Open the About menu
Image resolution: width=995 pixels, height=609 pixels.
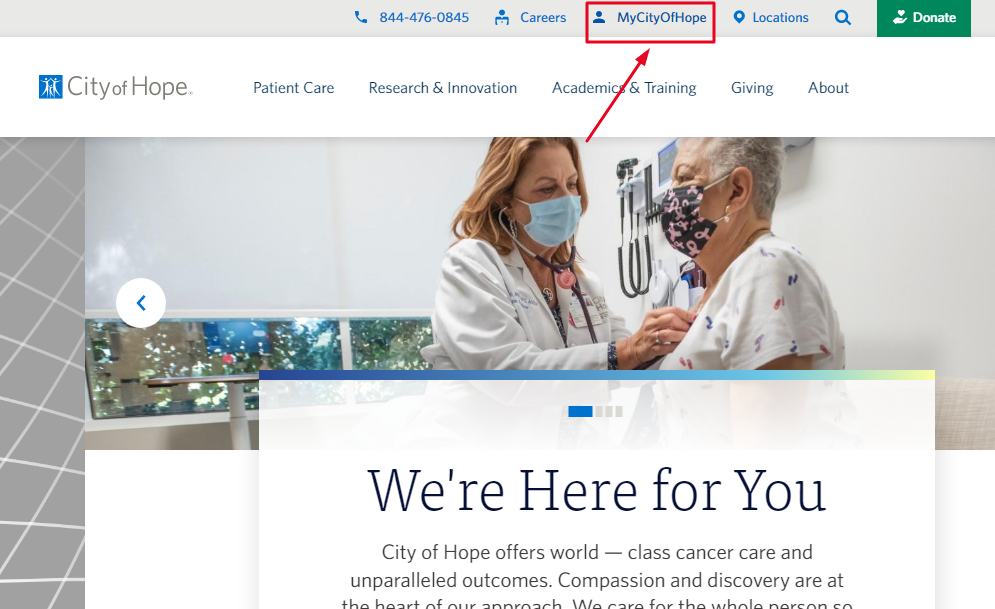click(828, 88)
